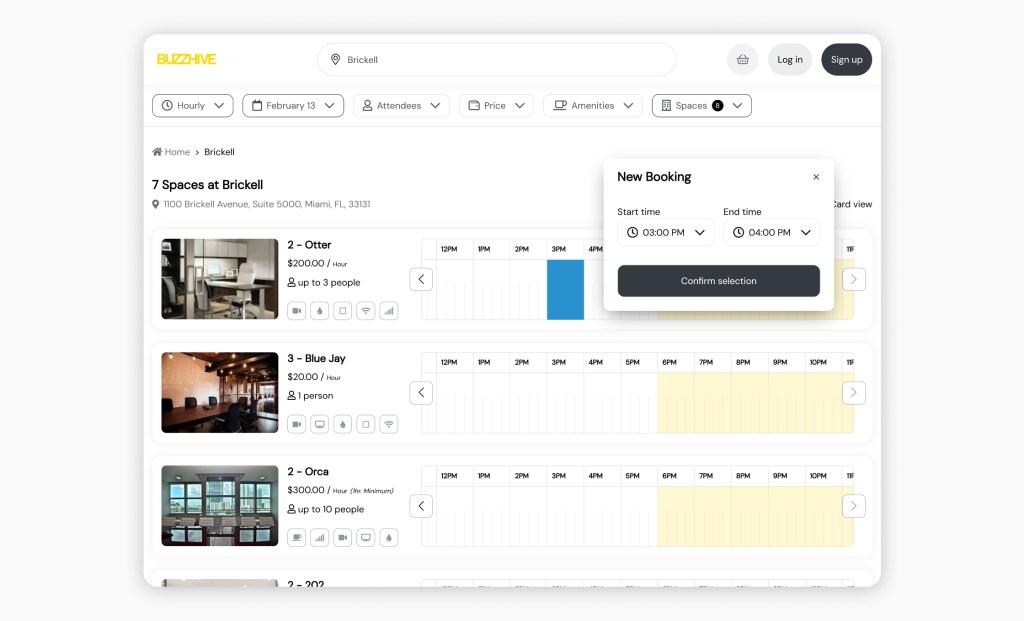Screen dimensions: 1024x621
Task: Click the Brickell breadcrumb item
Action: [219, 151]
